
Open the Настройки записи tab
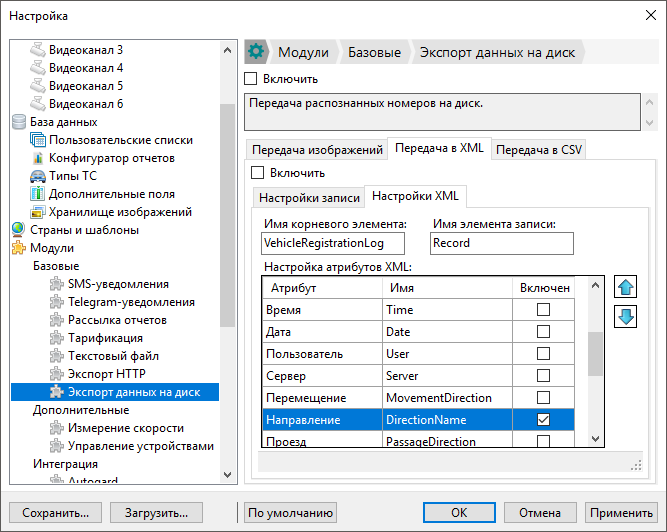[309, 198]
